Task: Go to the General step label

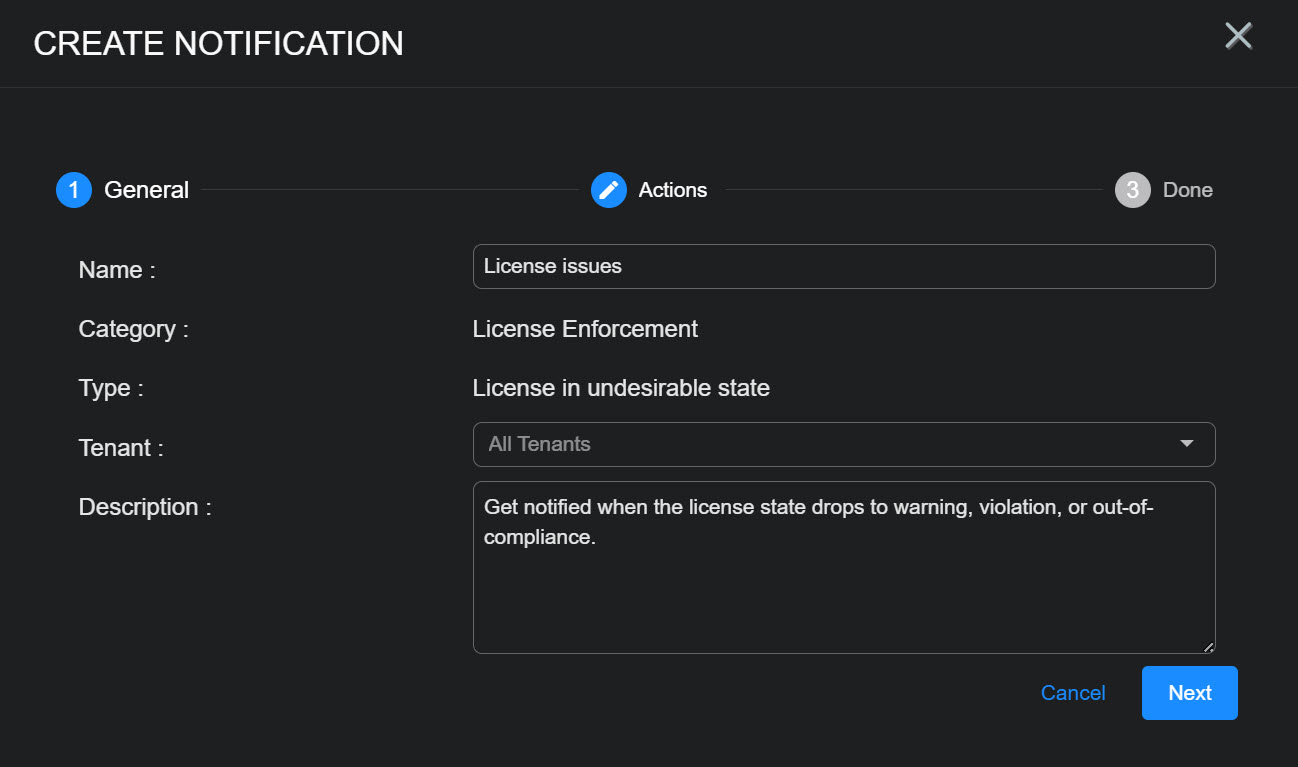Action: click(x=146, y=190)
